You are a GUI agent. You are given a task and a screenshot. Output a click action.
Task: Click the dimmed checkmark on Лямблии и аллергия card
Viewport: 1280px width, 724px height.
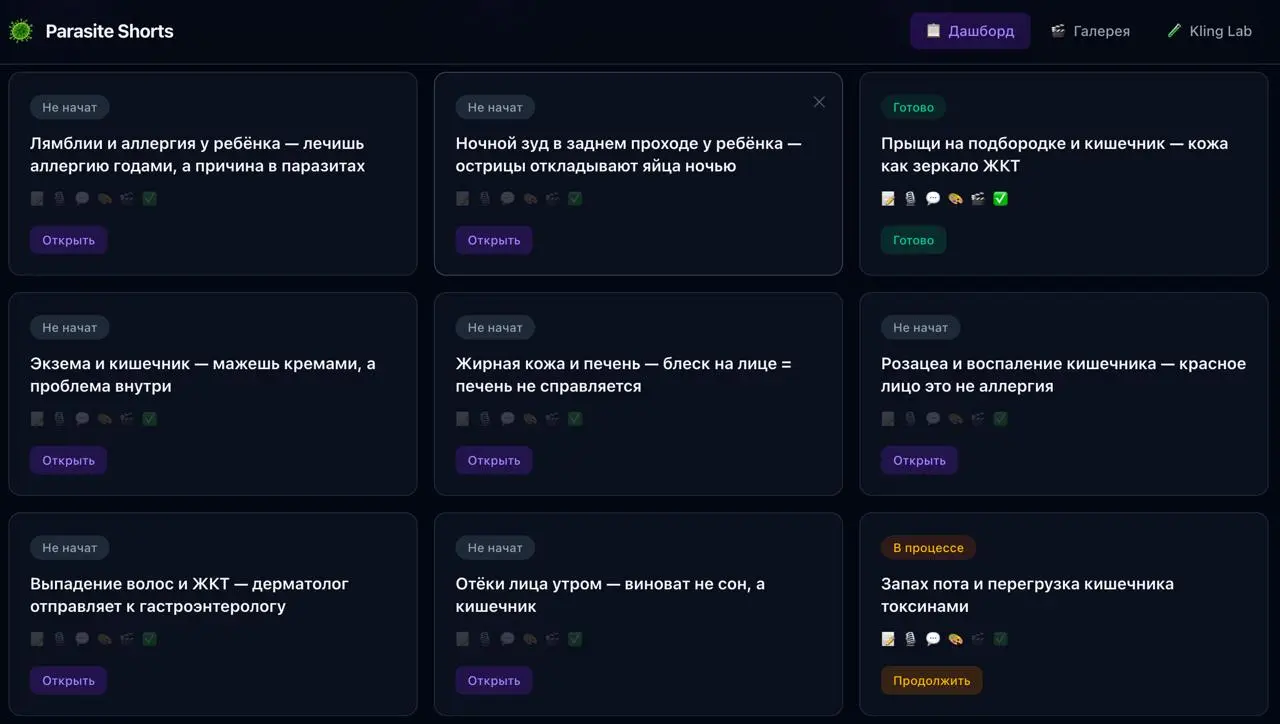(x=149, y=198)
